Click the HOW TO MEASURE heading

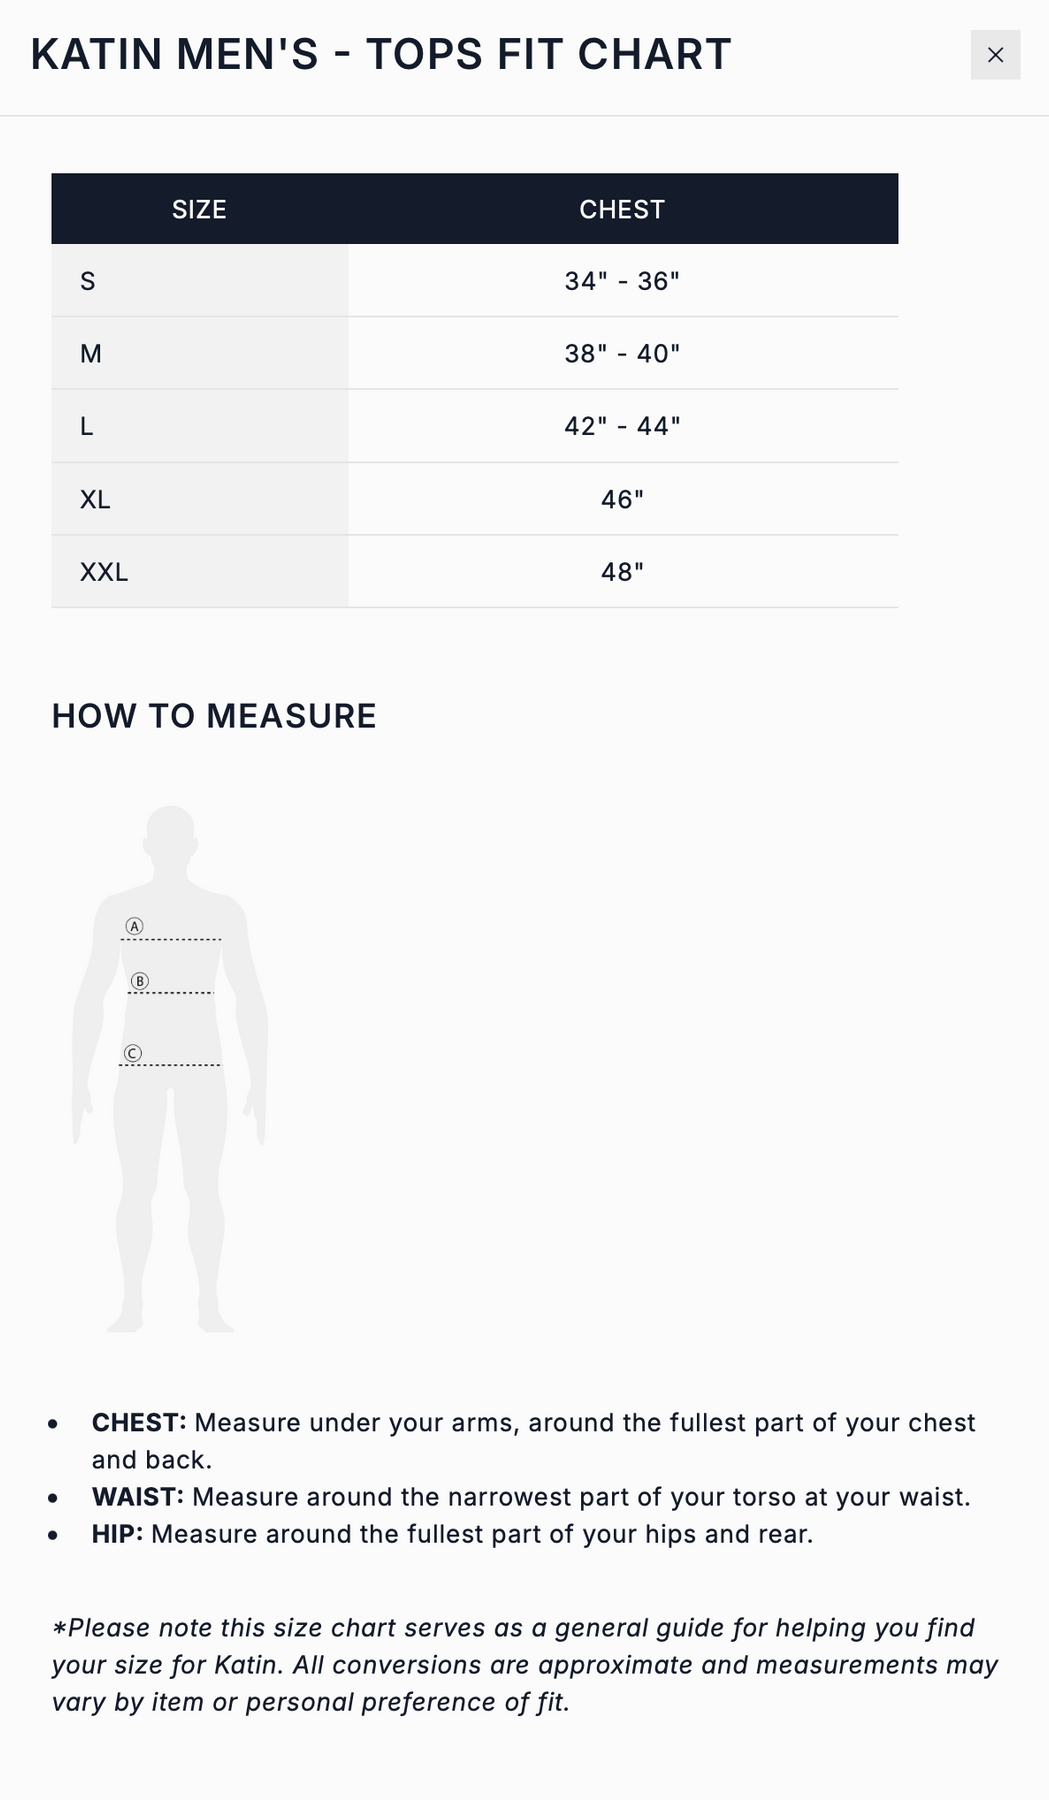click(214, 716)
